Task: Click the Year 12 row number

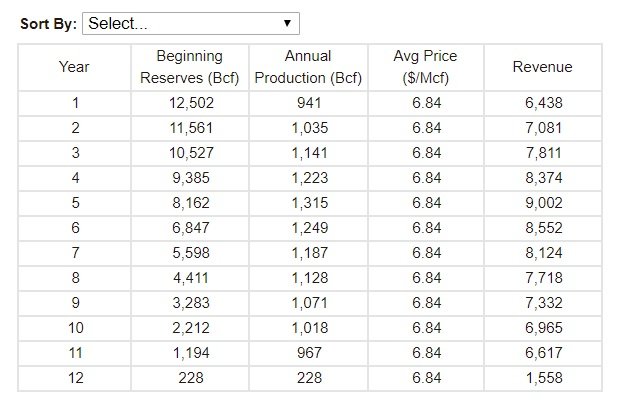Action: tap(74, 377)
